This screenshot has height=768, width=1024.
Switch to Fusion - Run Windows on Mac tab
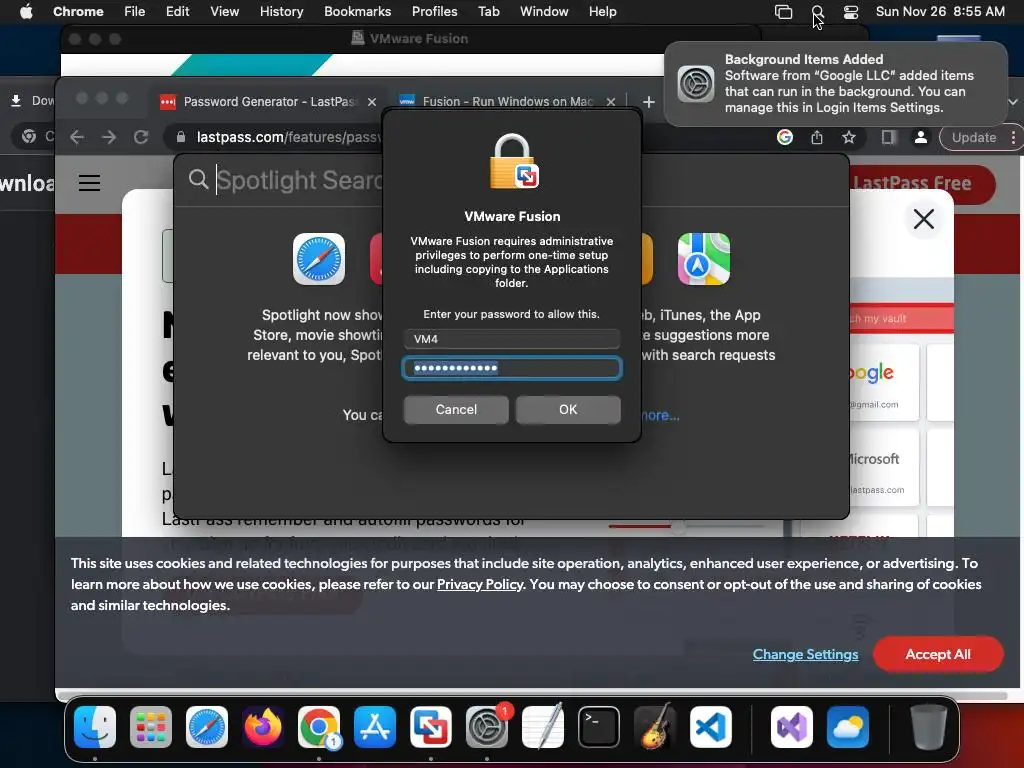pyautogui.click(x=507, y=101)
